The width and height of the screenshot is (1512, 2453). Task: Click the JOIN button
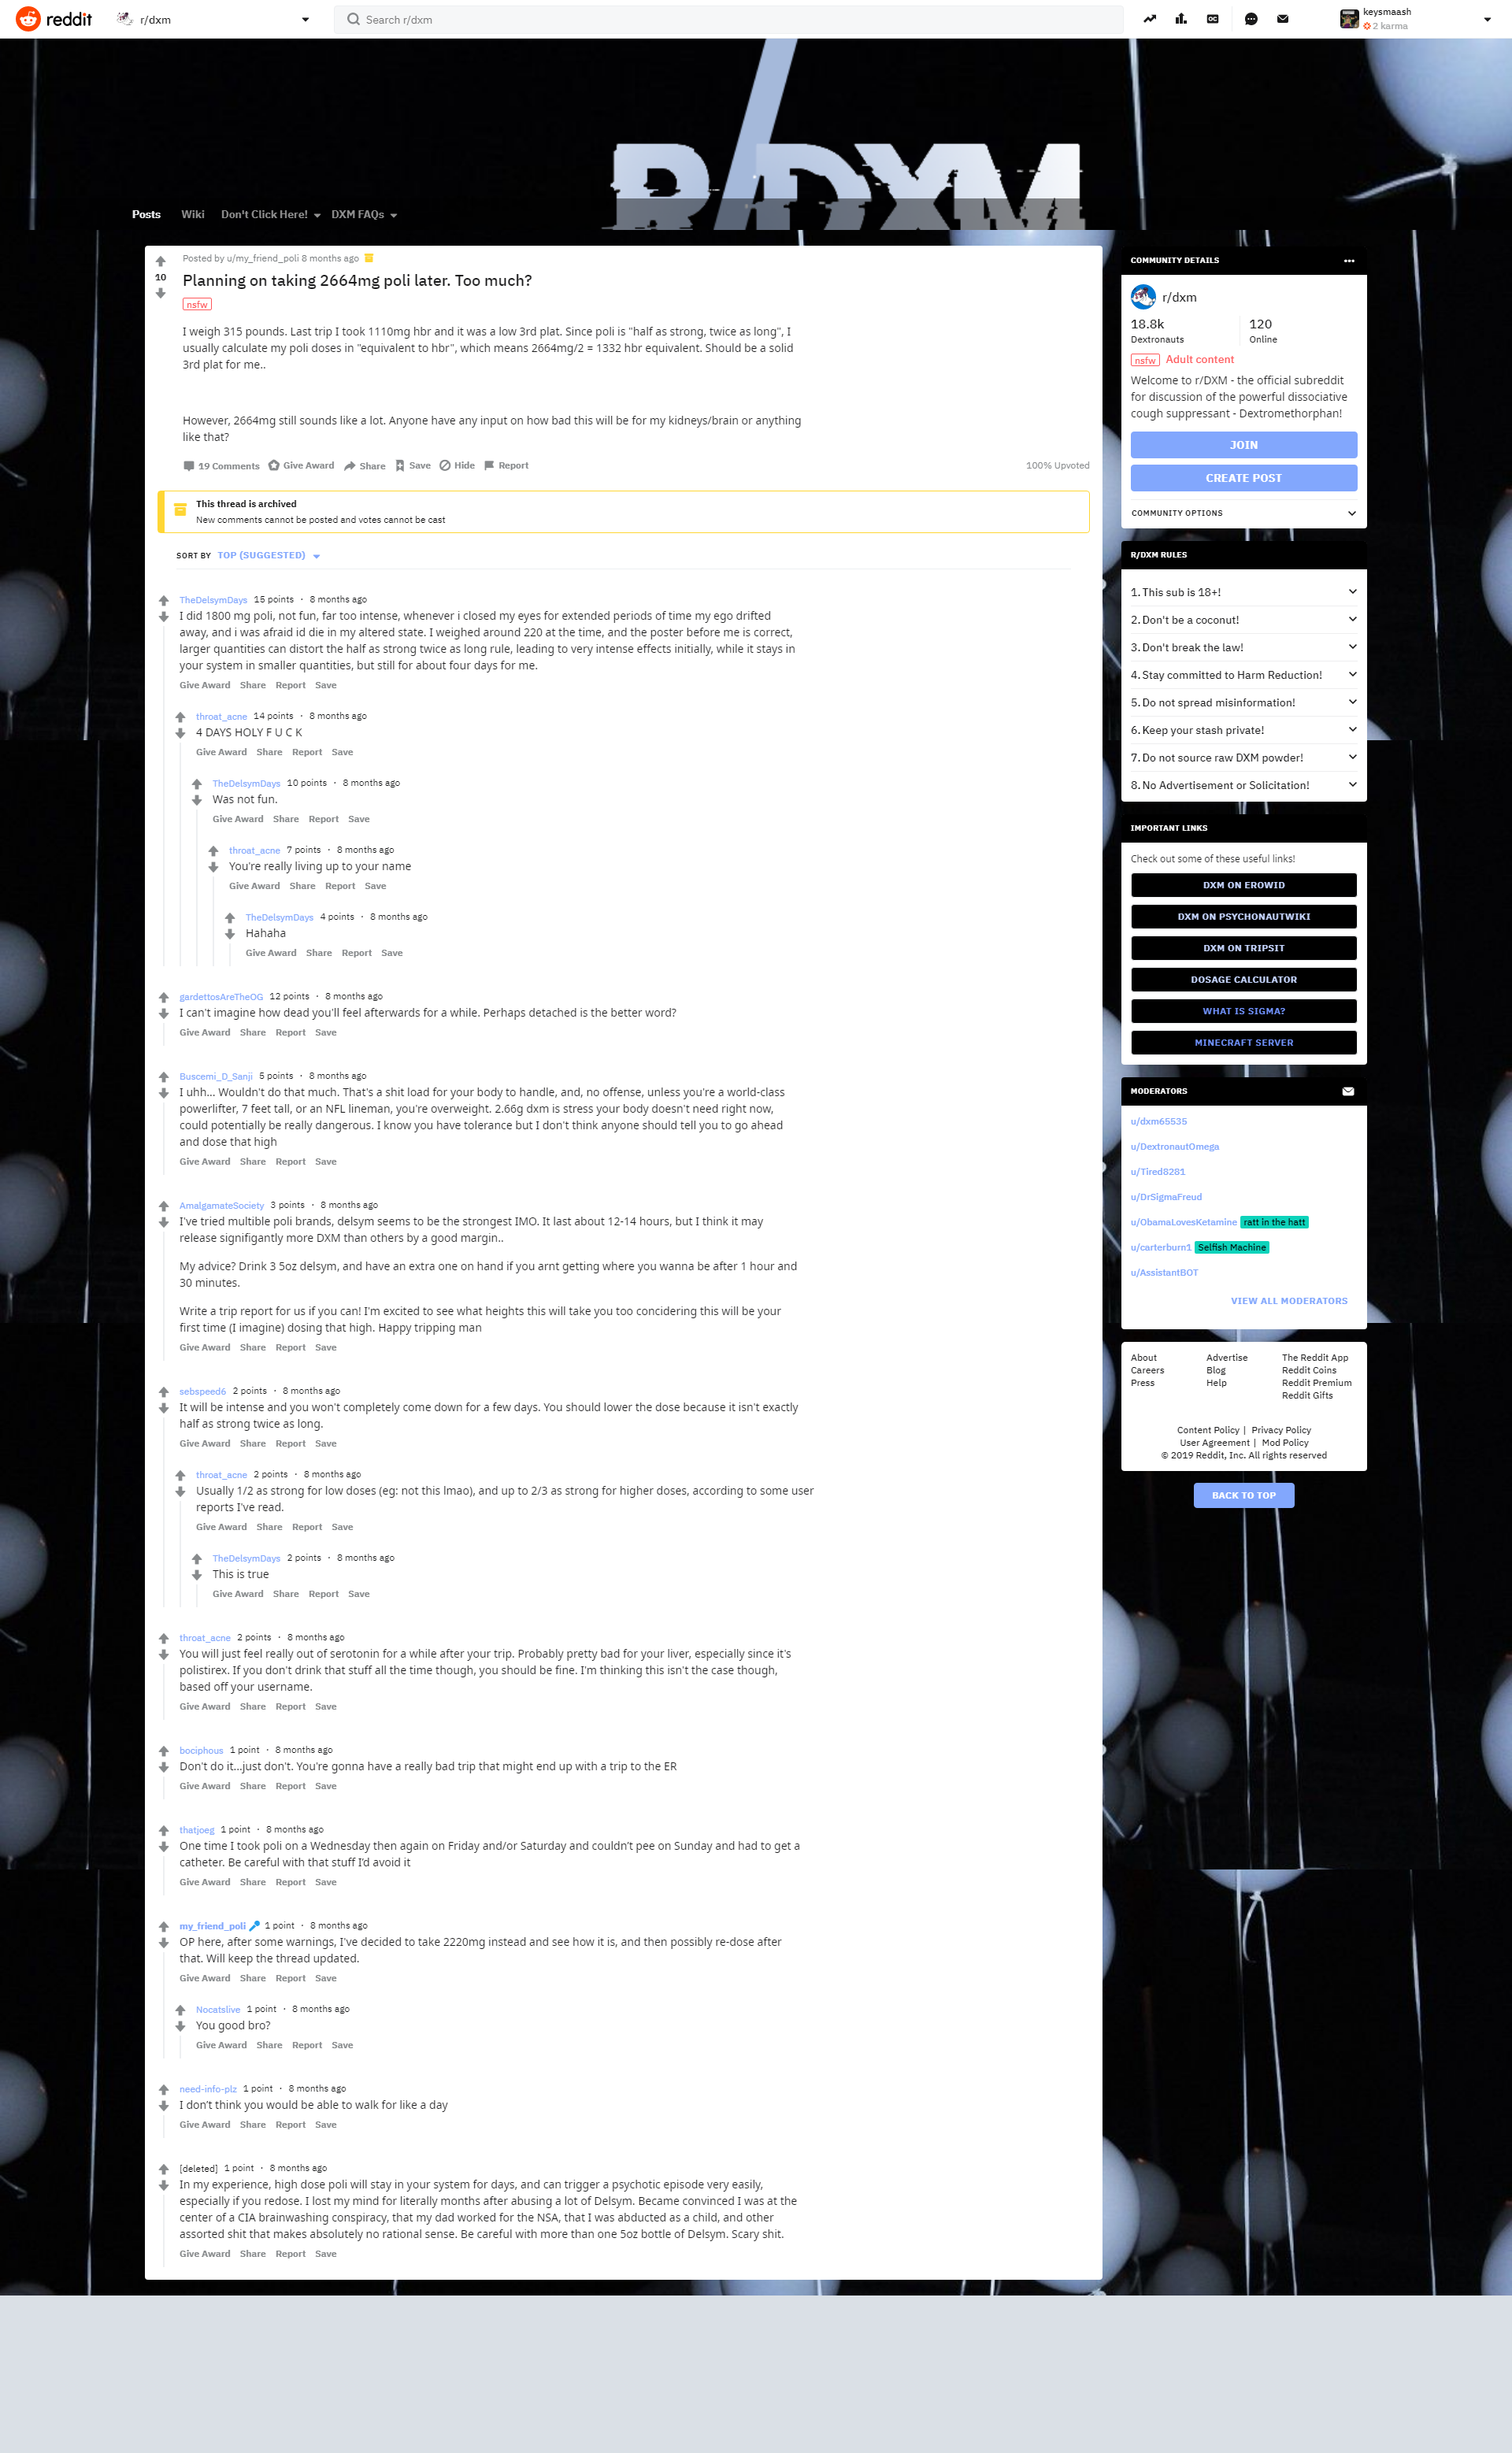click(x=1244, y=445)
